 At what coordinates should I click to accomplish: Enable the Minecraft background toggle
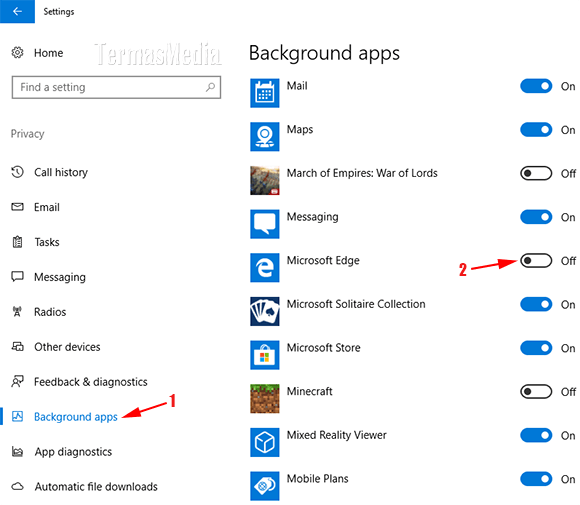[x=536, y=391]
